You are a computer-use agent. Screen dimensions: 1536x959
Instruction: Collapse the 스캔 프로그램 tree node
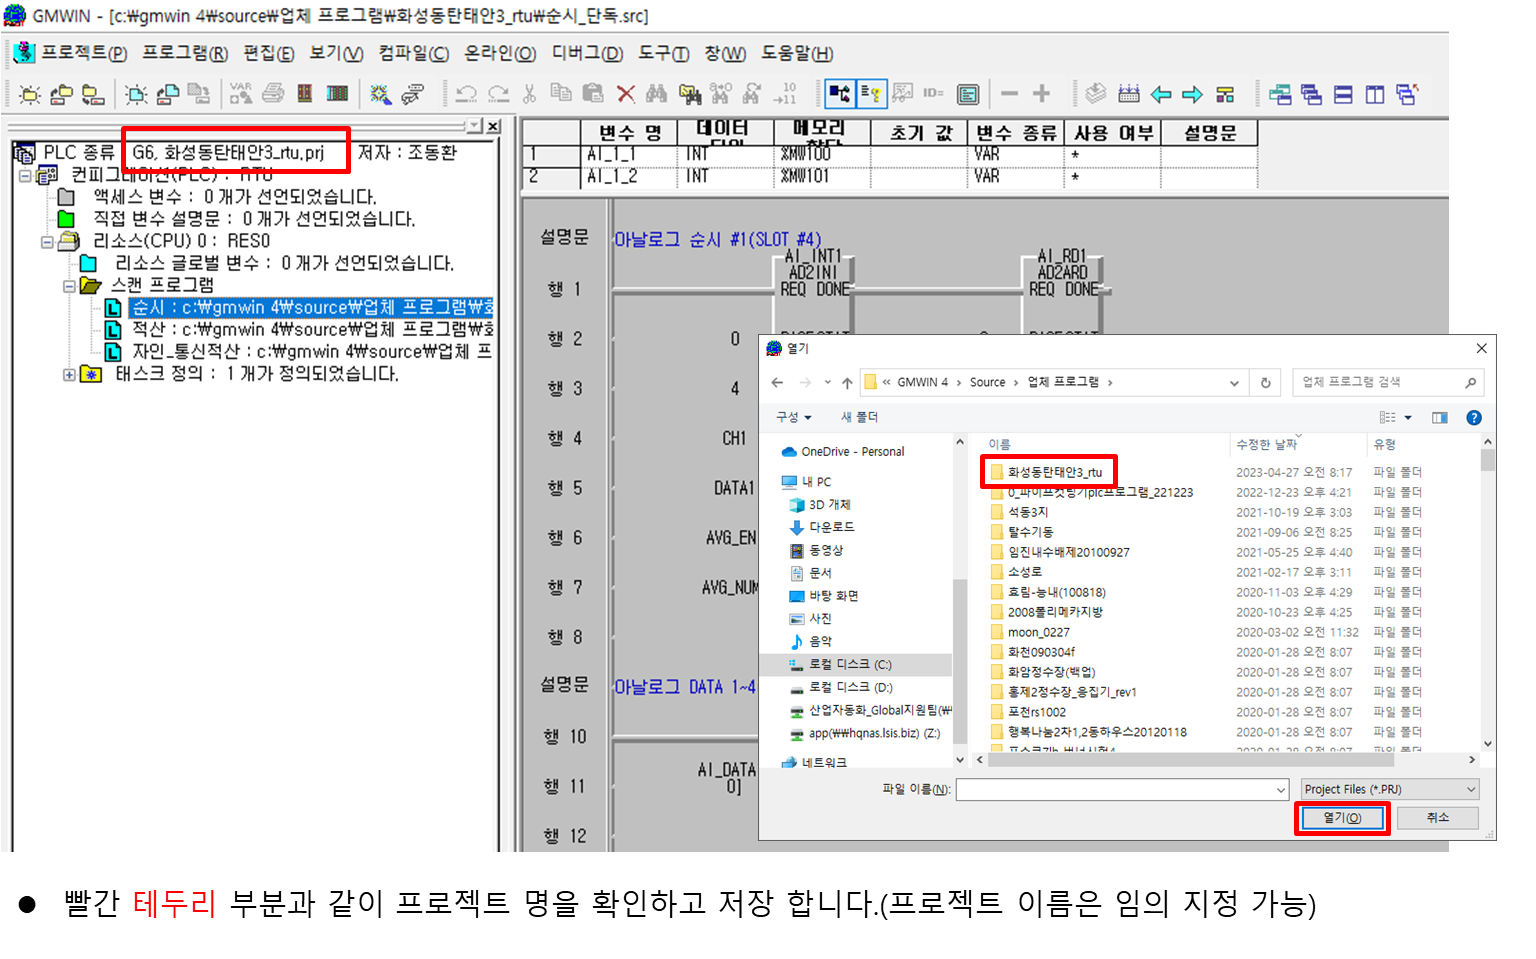[69, 286]
